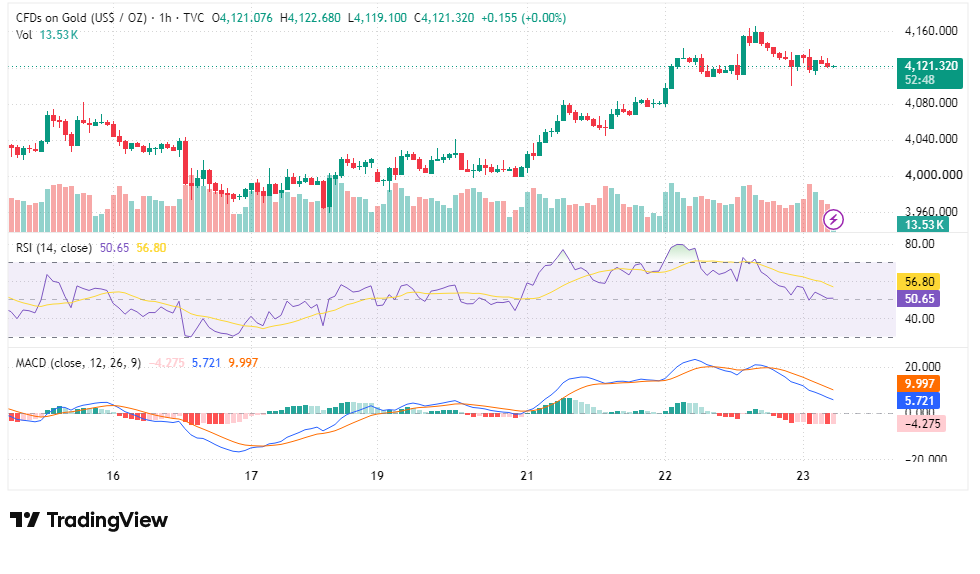Image resolution: width=980 pixels, height=574 pixels.
Task: Click the 4,160.000 price axis label
Action: (931, 31)
